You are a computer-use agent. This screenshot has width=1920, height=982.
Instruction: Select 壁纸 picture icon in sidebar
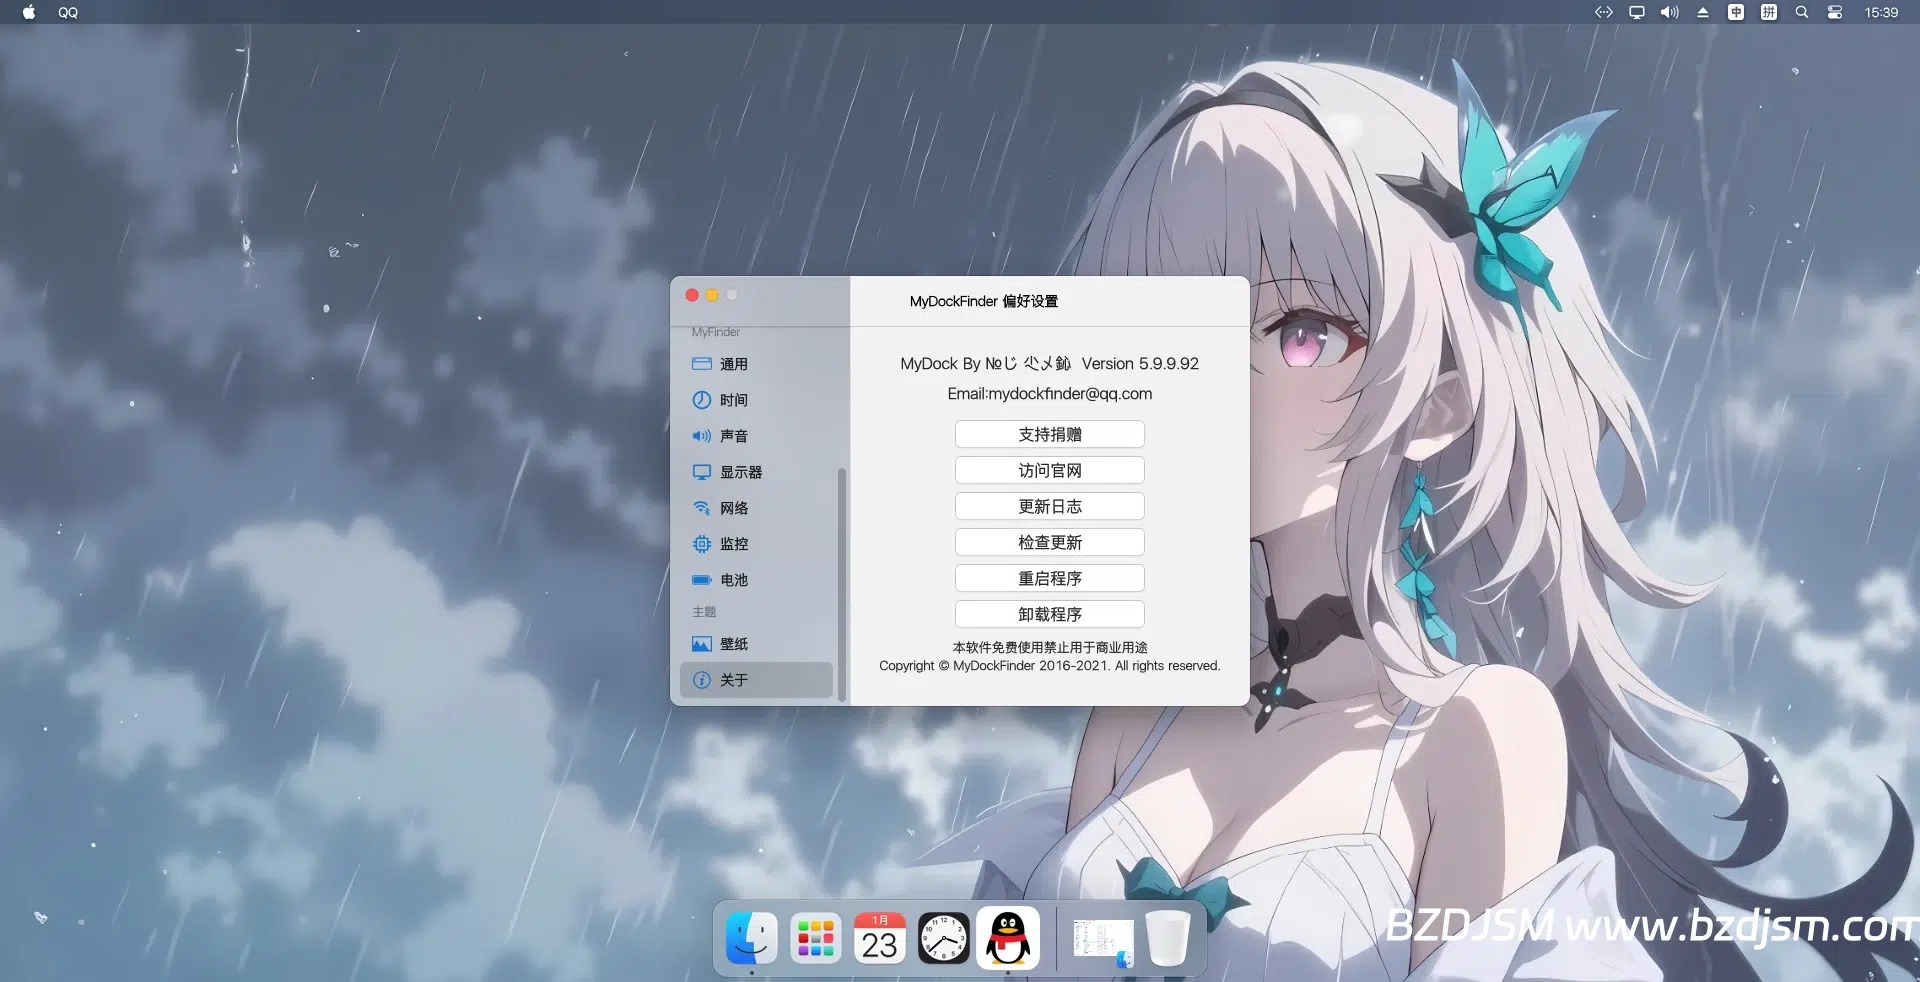click(x=702, y=644)
